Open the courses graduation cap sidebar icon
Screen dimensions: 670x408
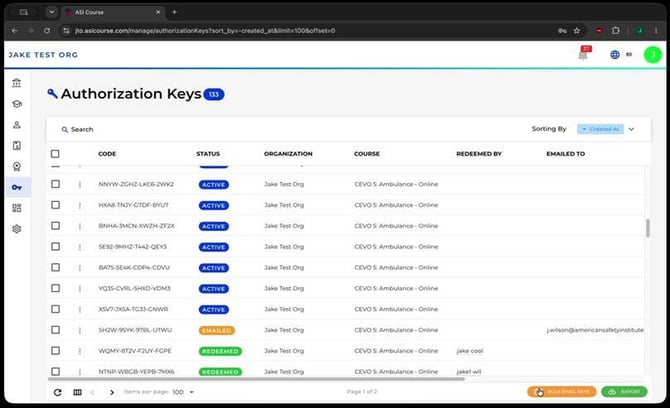(x=17, y=104)
